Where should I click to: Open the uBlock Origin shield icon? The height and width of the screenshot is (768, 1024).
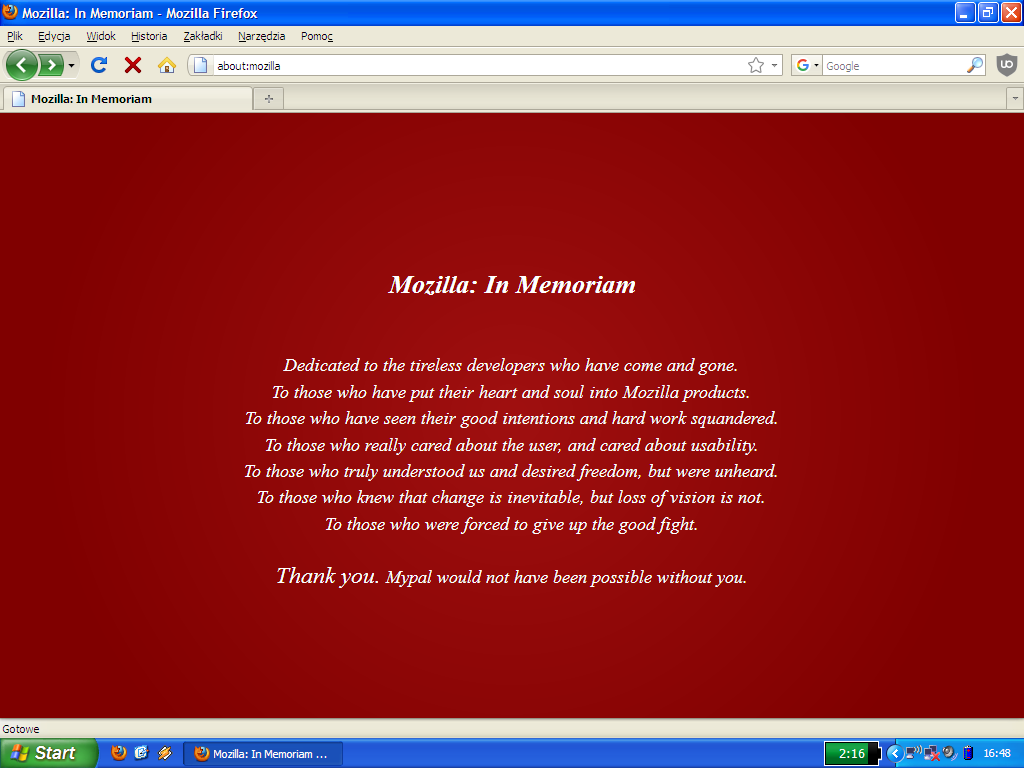pos(1007,65)
